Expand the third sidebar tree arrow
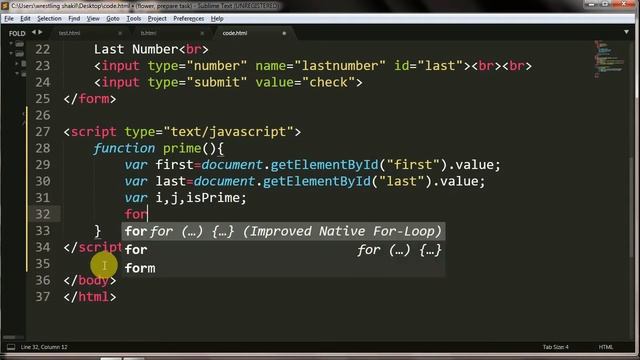 pos(16,64)
